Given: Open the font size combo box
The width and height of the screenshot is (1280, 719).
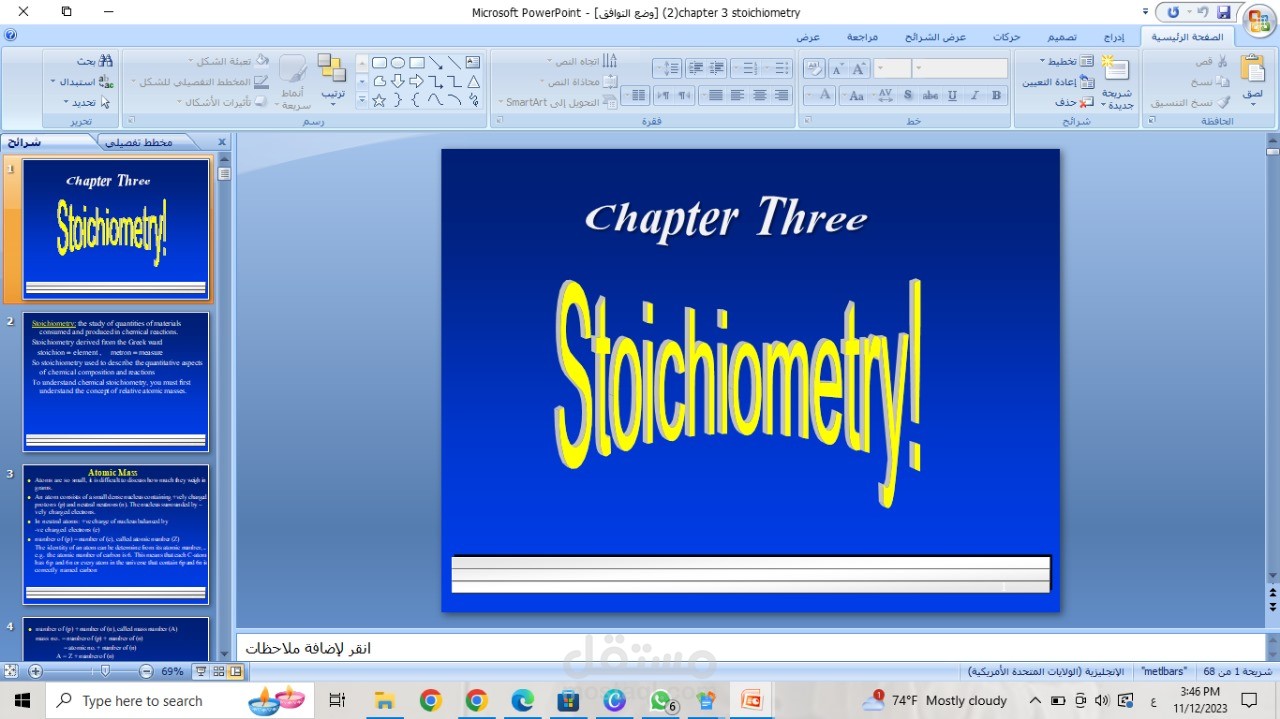Looking at the screenshot, I should tap(892, 69).
